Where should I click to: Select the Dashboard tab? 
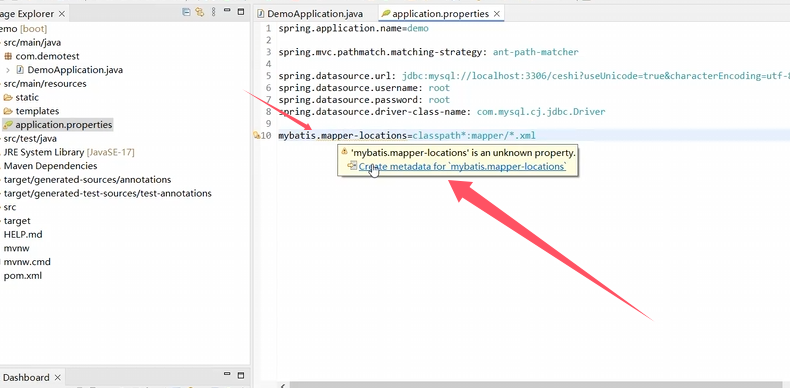[x=26, y=377]
